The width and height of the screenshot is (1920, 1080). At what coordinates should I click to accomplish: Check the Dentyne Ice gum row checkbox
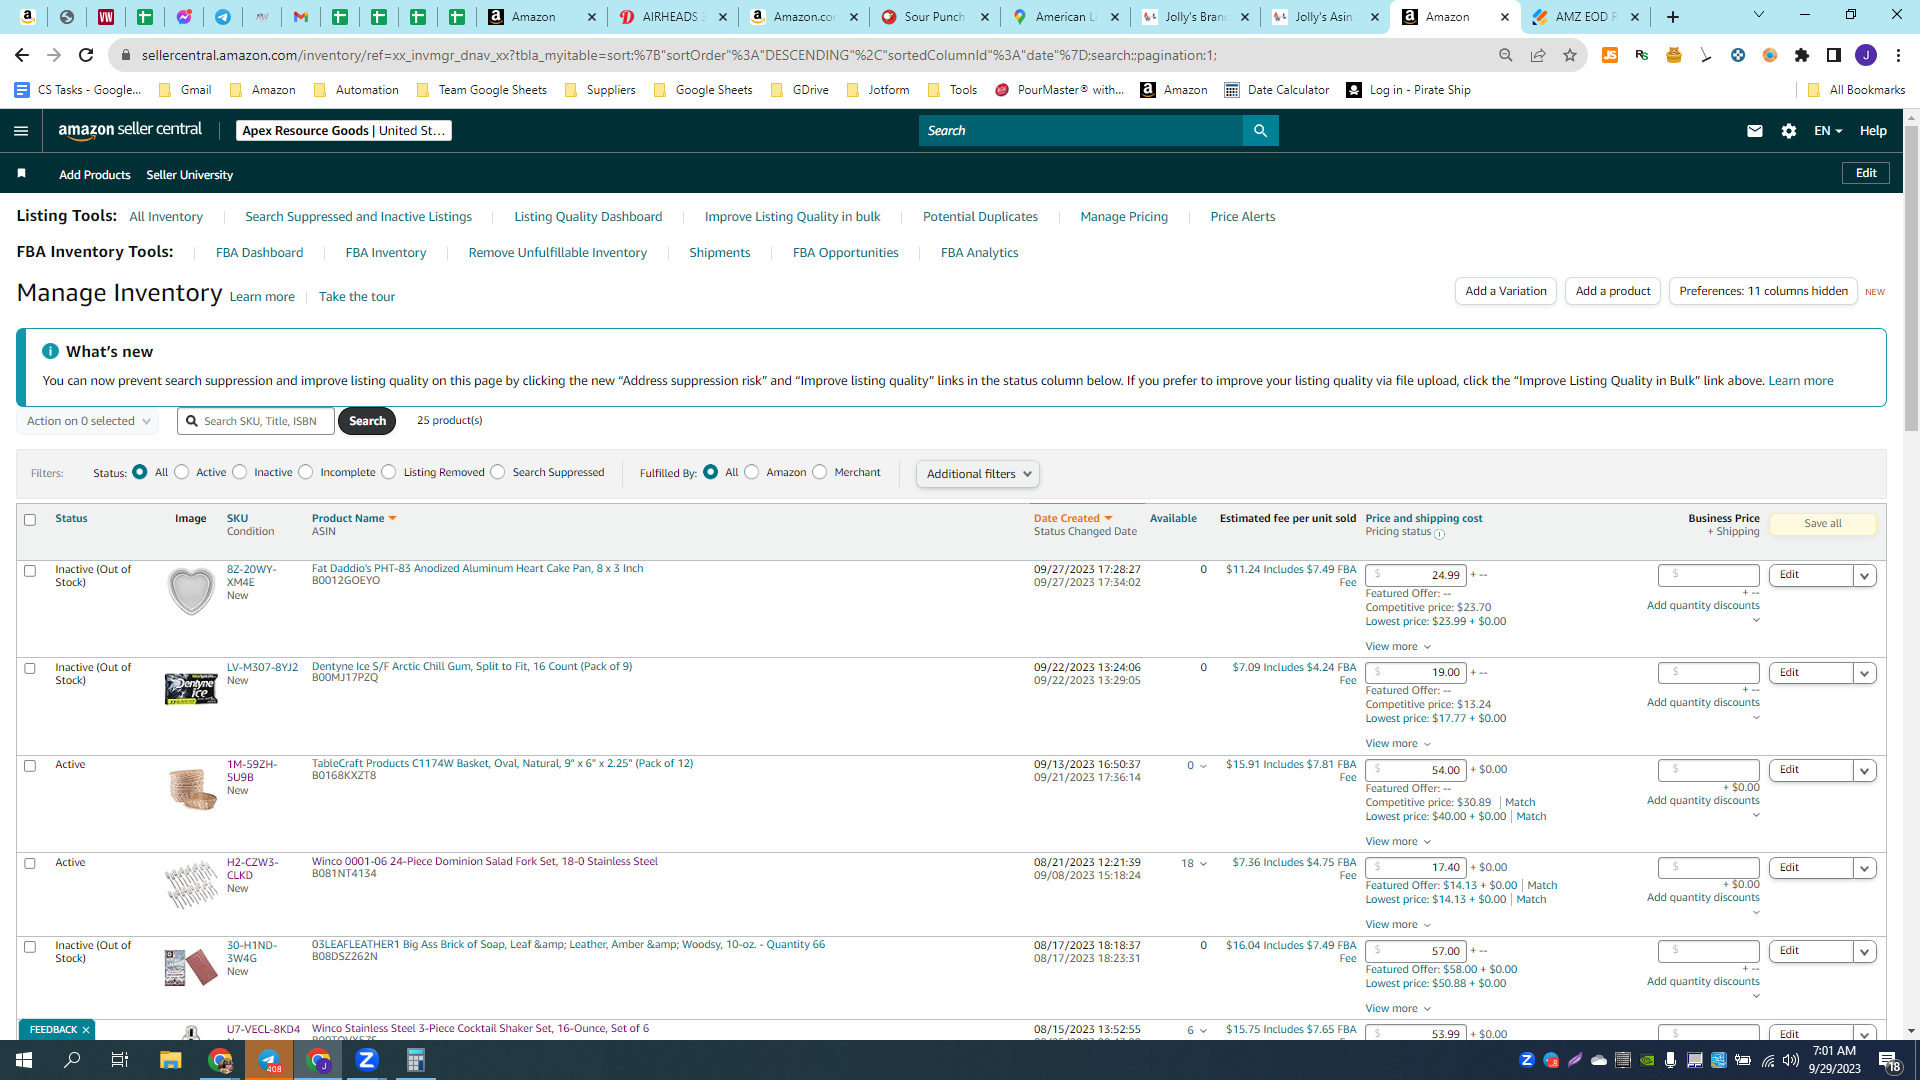pos(30,668)
